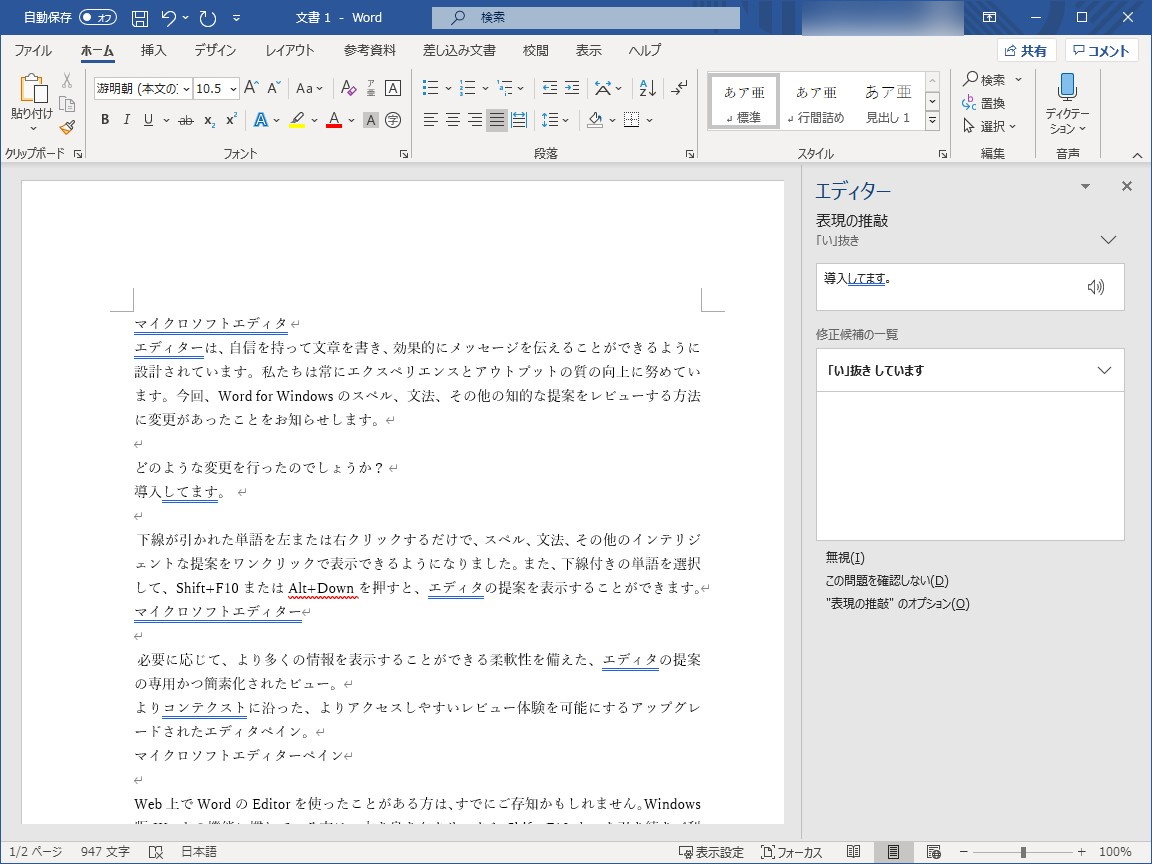
Task: Expand the 「い」抜き section in Editor pane
Action: tap(1108, 240)
